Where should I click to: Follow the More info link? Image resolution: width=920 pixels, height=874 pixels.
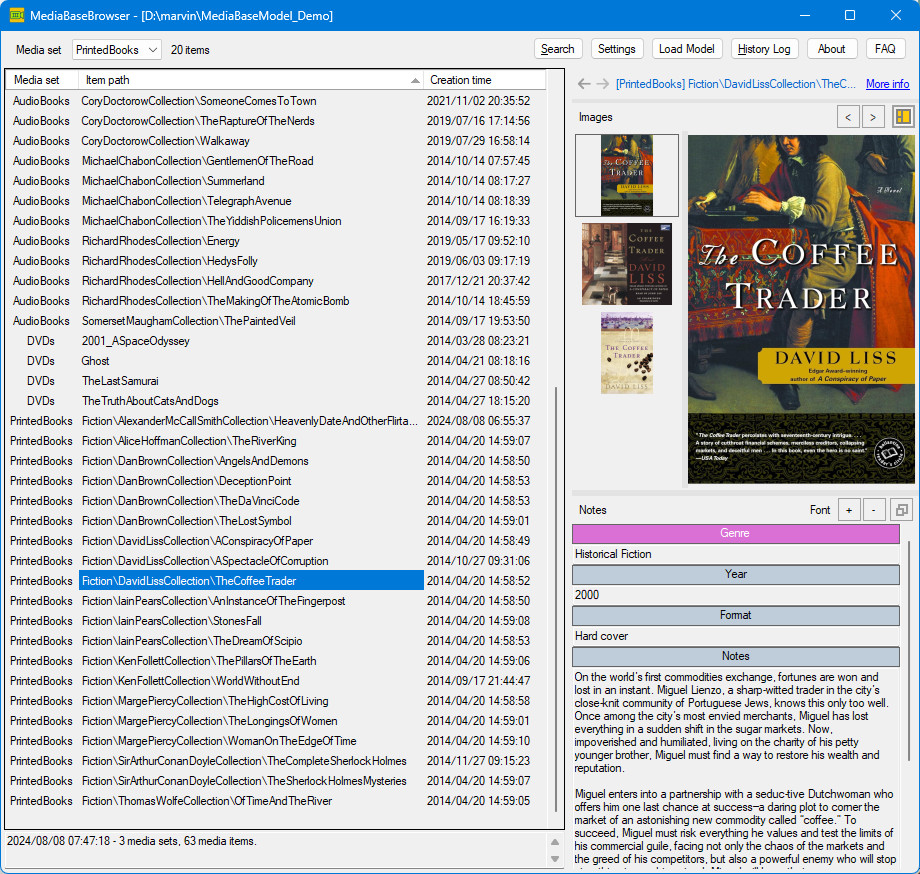coord(887,84)
